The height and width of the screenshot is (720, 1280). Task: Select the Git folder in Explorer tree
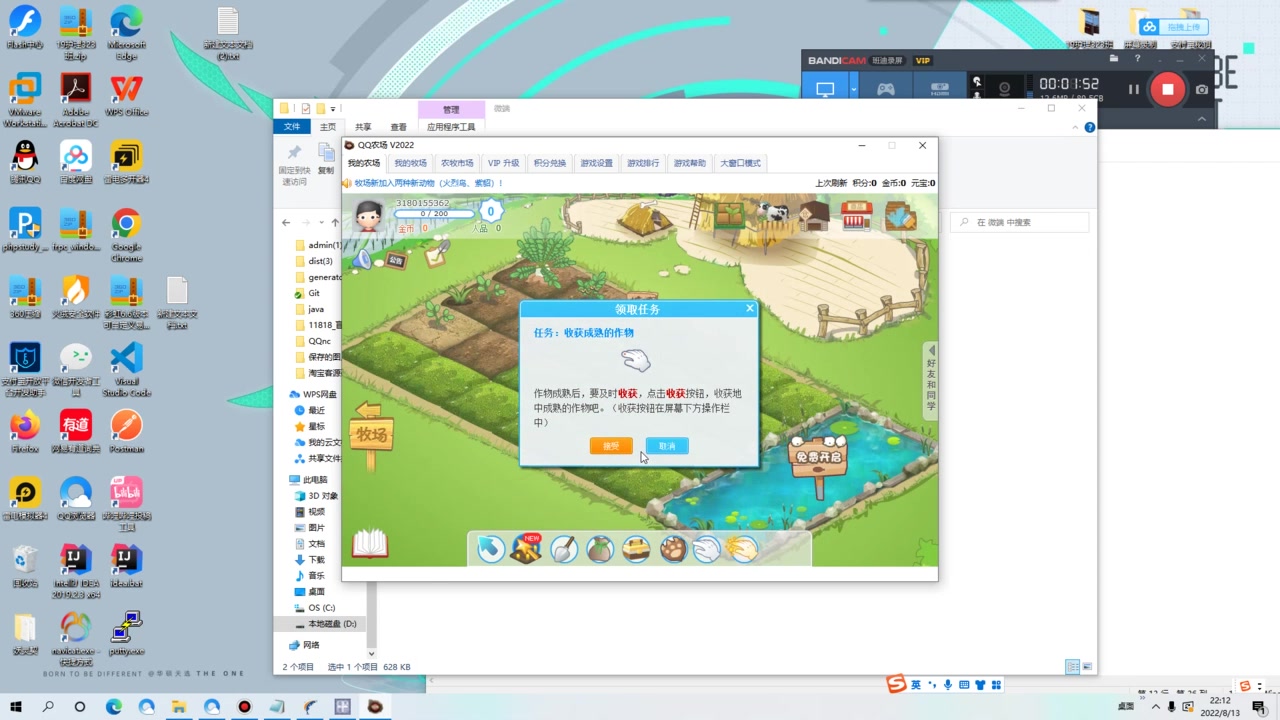[x=314, y=293]
